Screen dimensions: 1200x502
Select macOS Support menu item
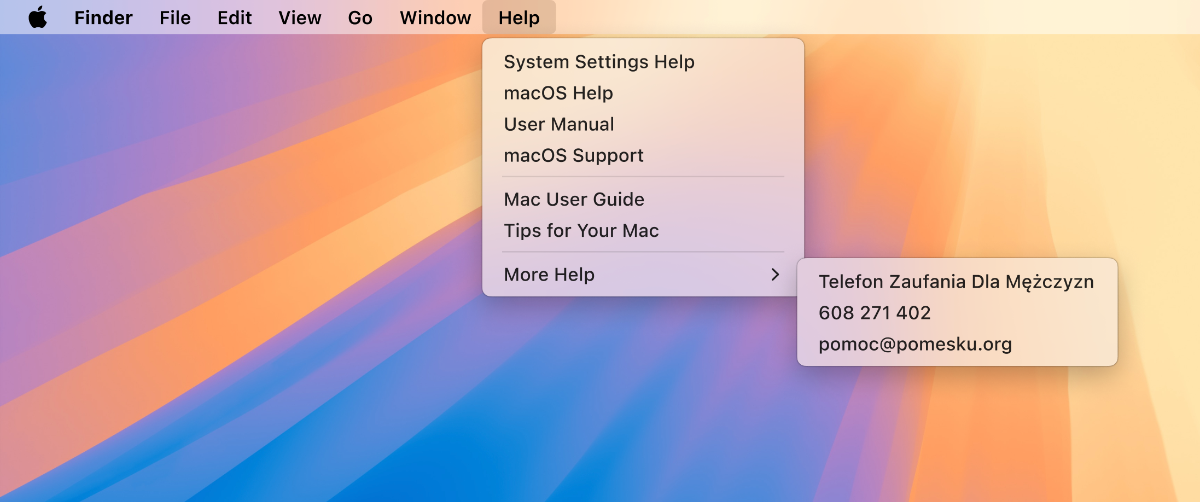pos(574,155)
